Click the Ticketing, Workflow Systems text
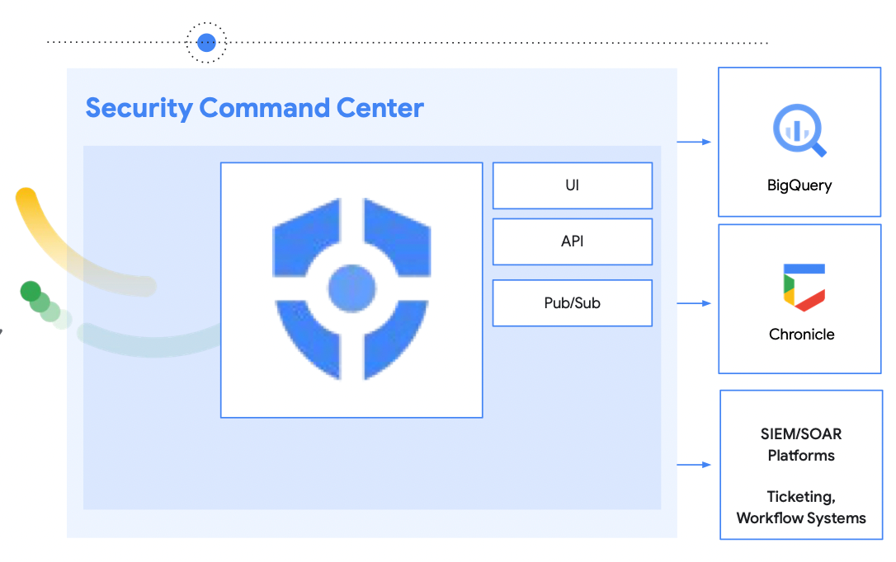Screen dimensions: 896x562 point(801,507)
